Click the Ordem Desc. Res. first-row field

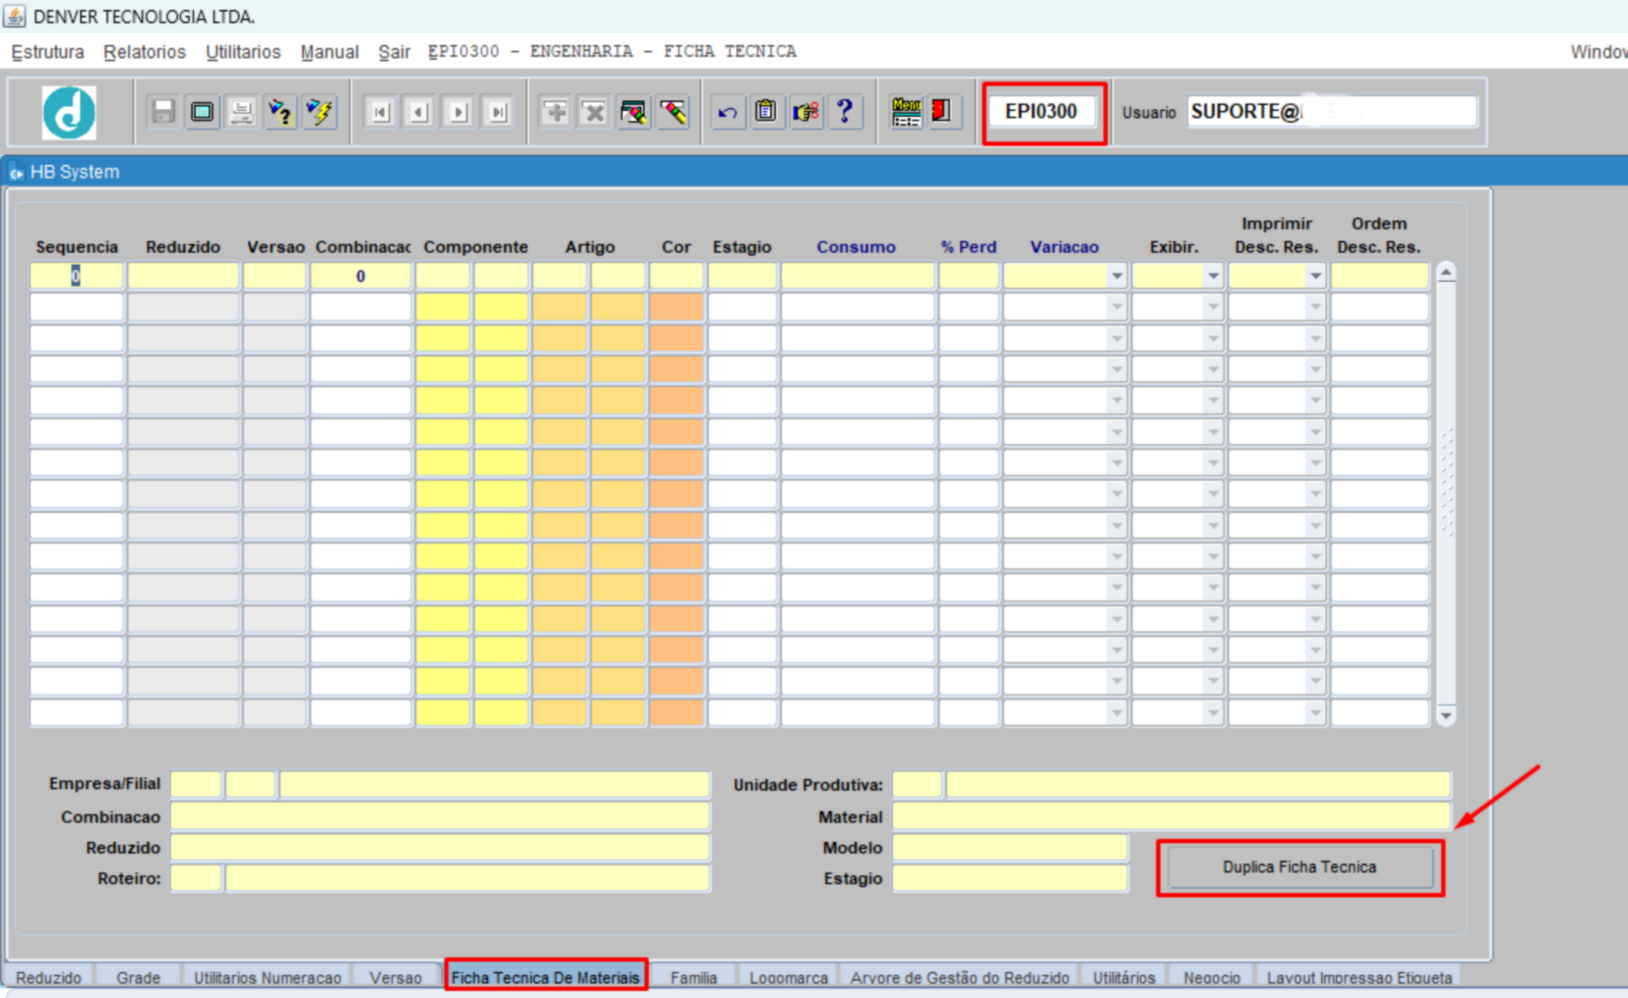pyautogui.click(x=1380, y=276)
